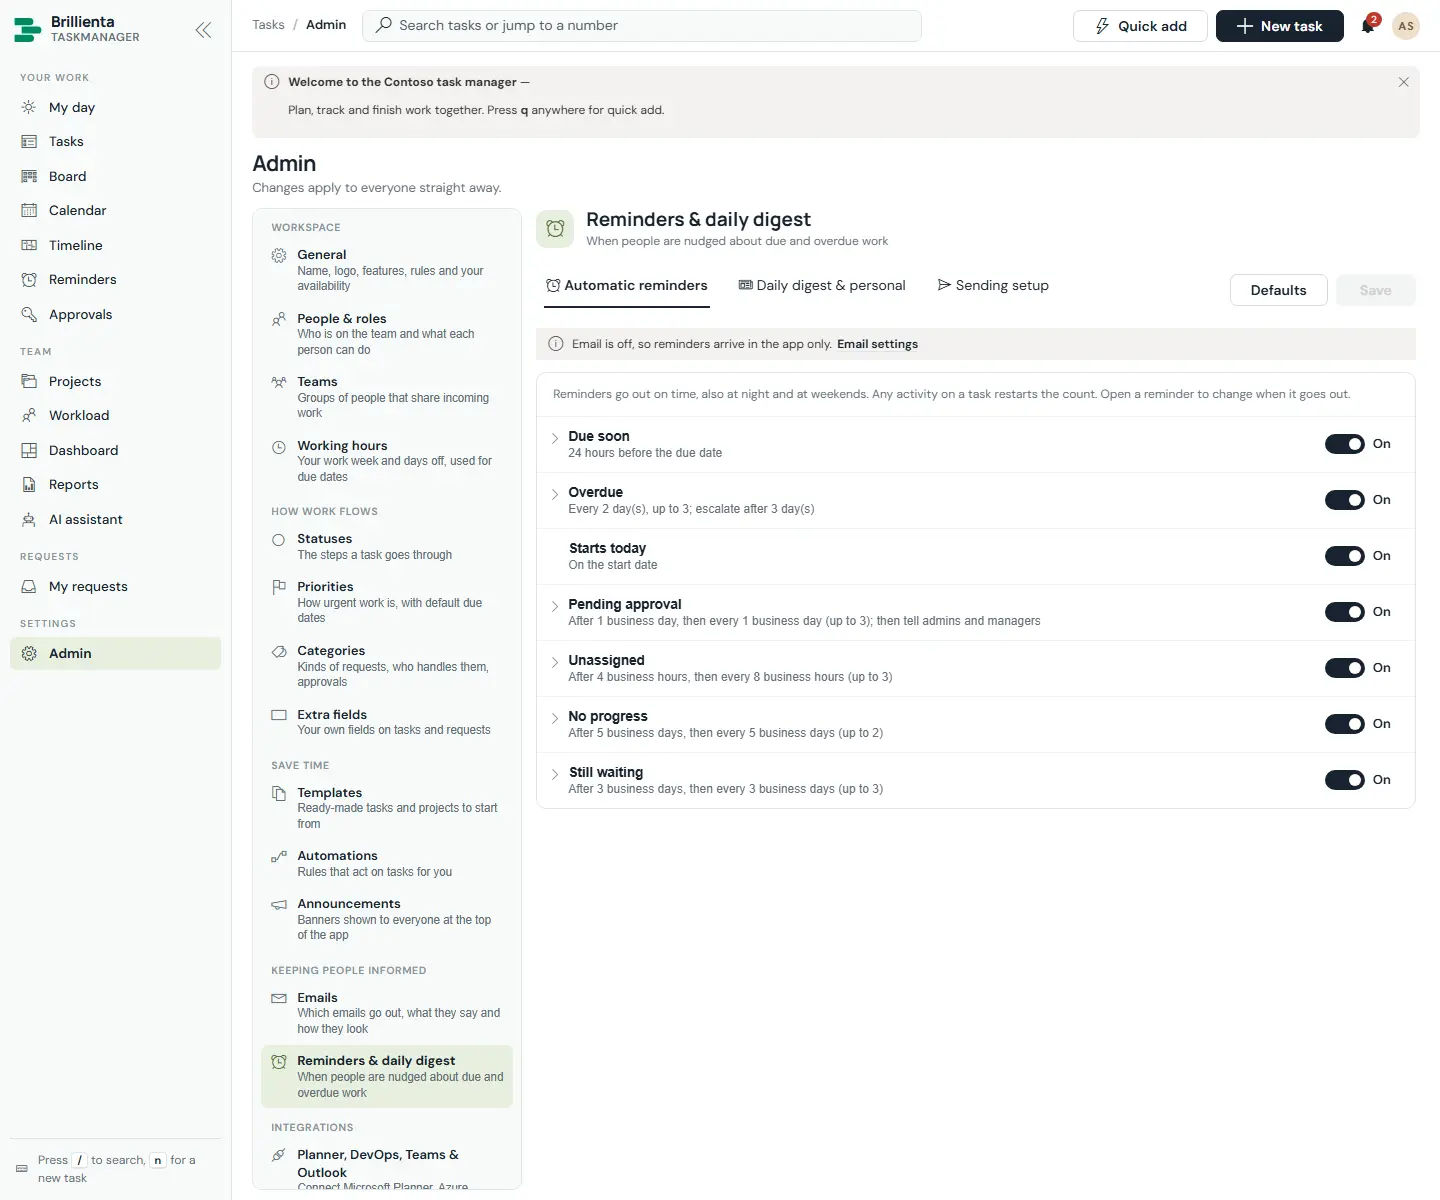
Task: Click the Brillienta logo icon
Action: point(27,29)
